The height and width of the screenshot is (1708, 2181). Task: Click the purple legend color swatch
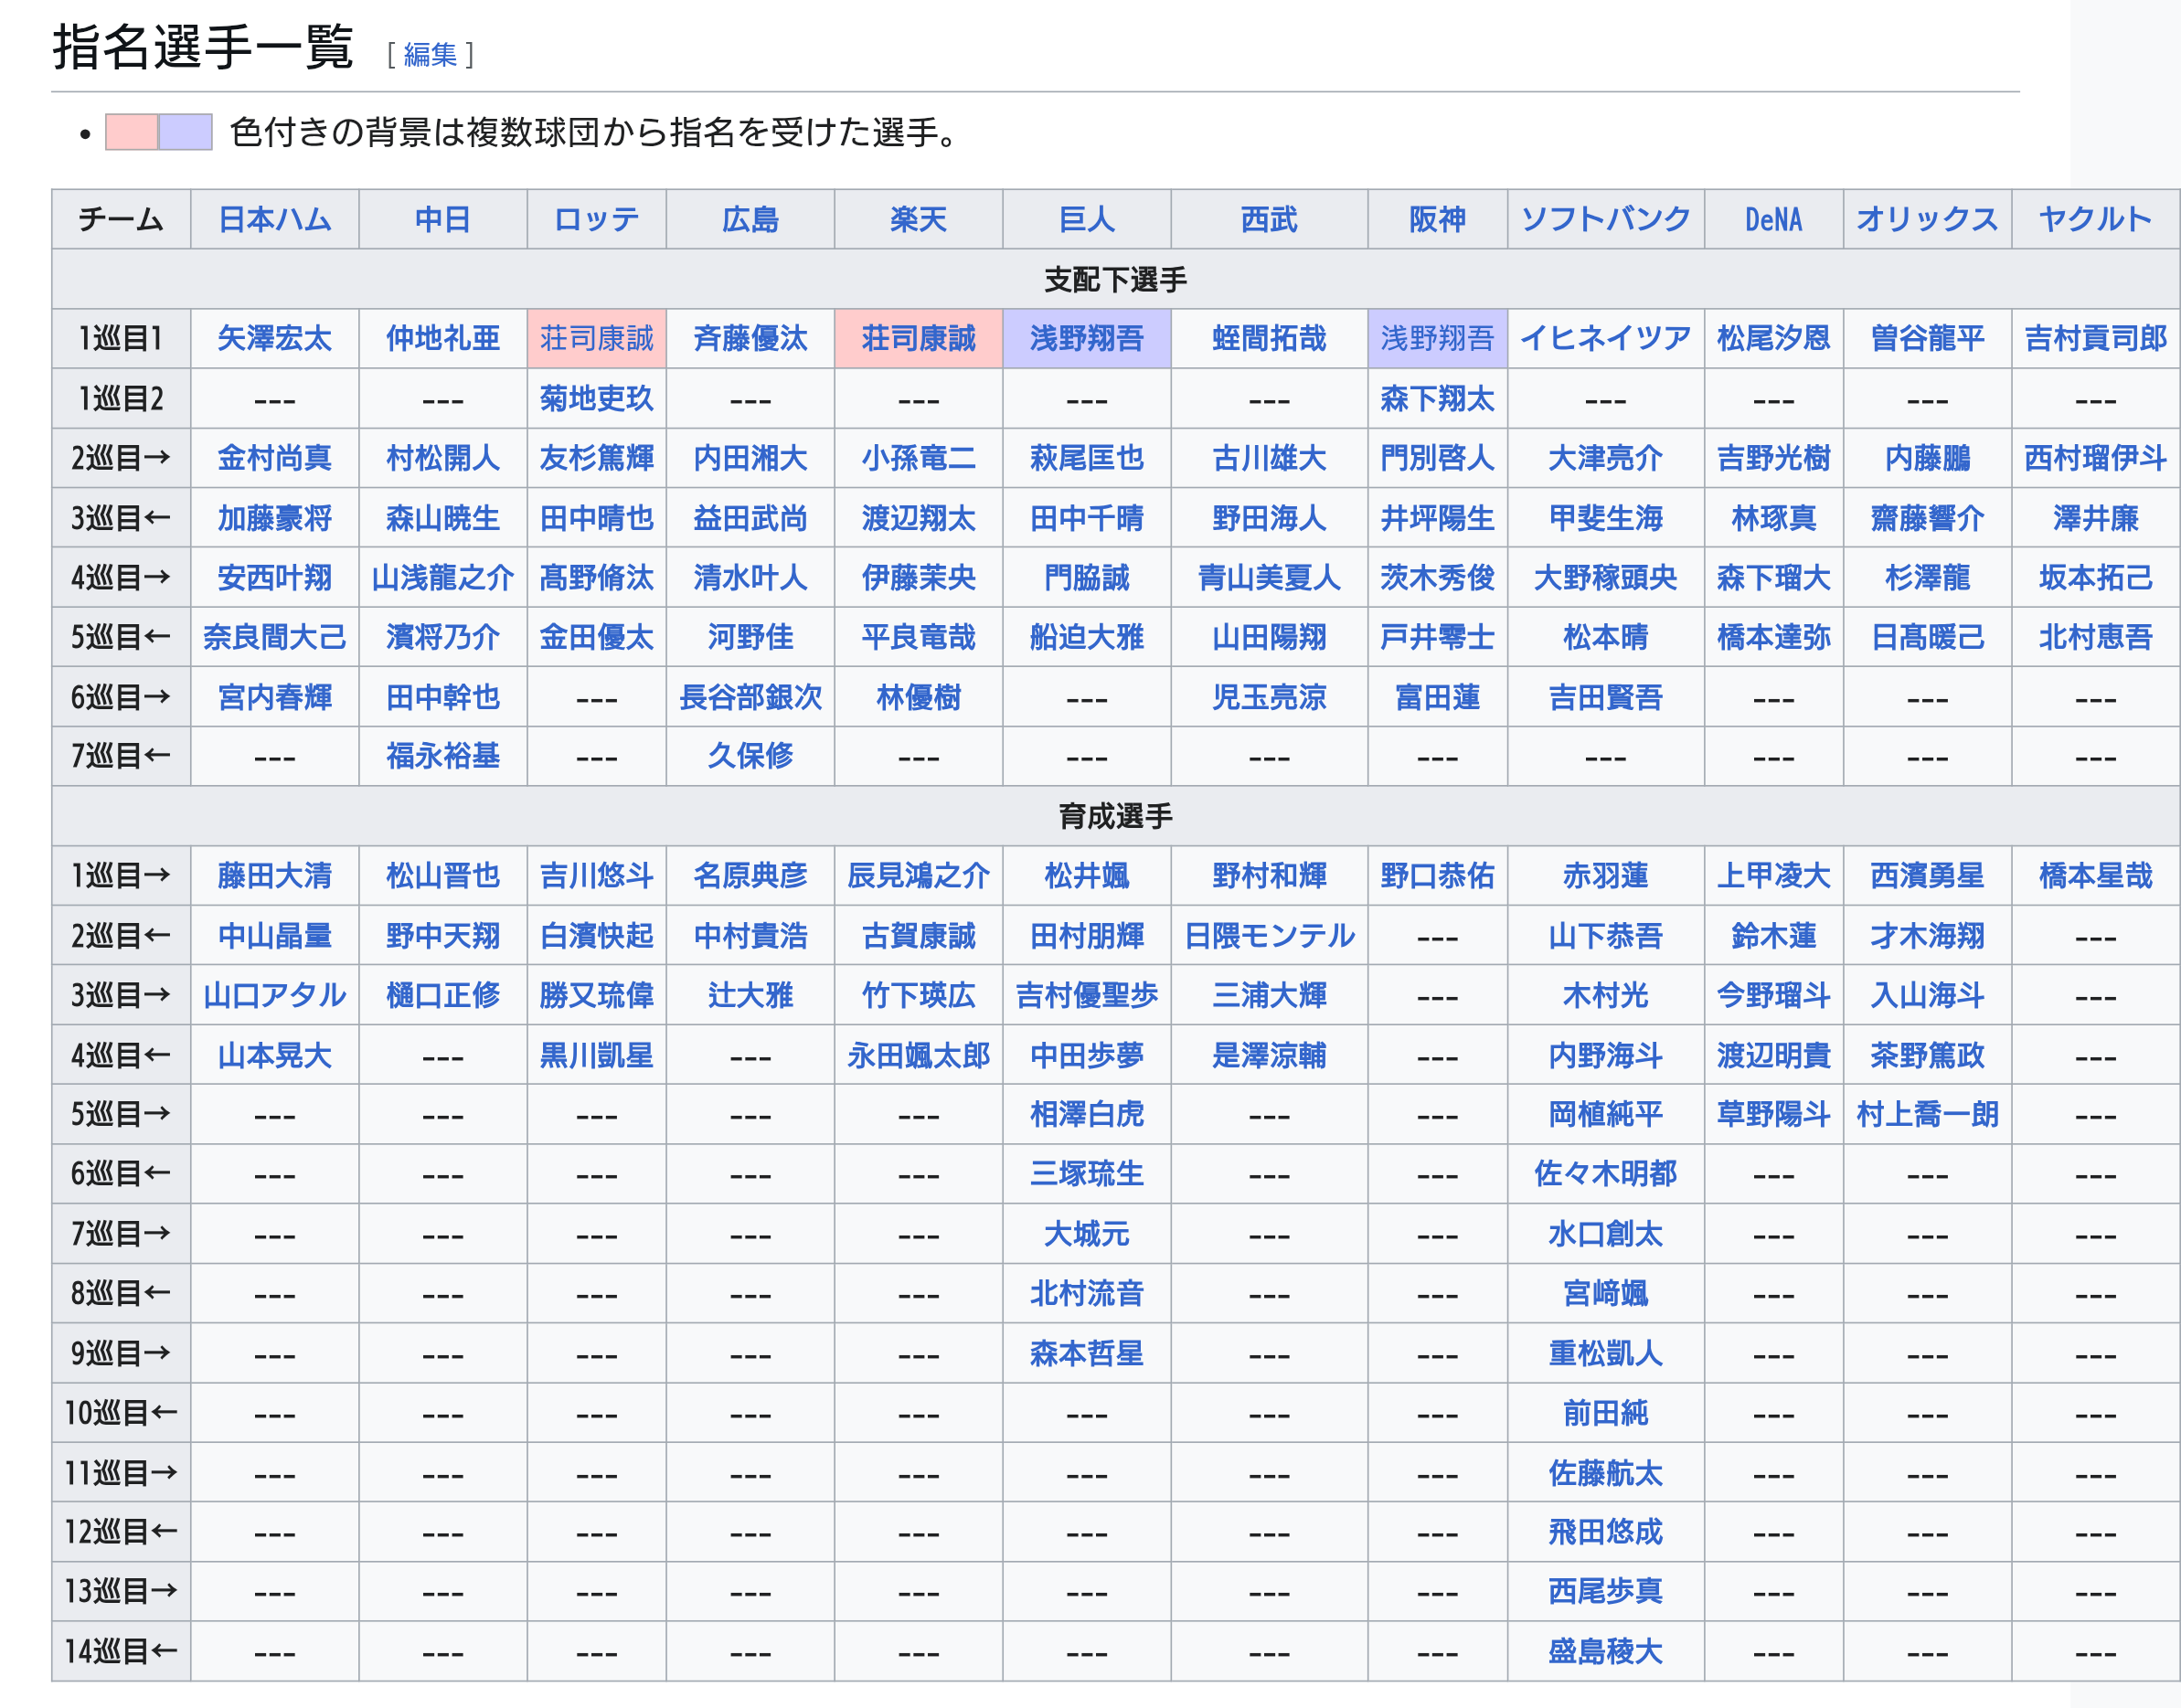click(x=186, y=132)
